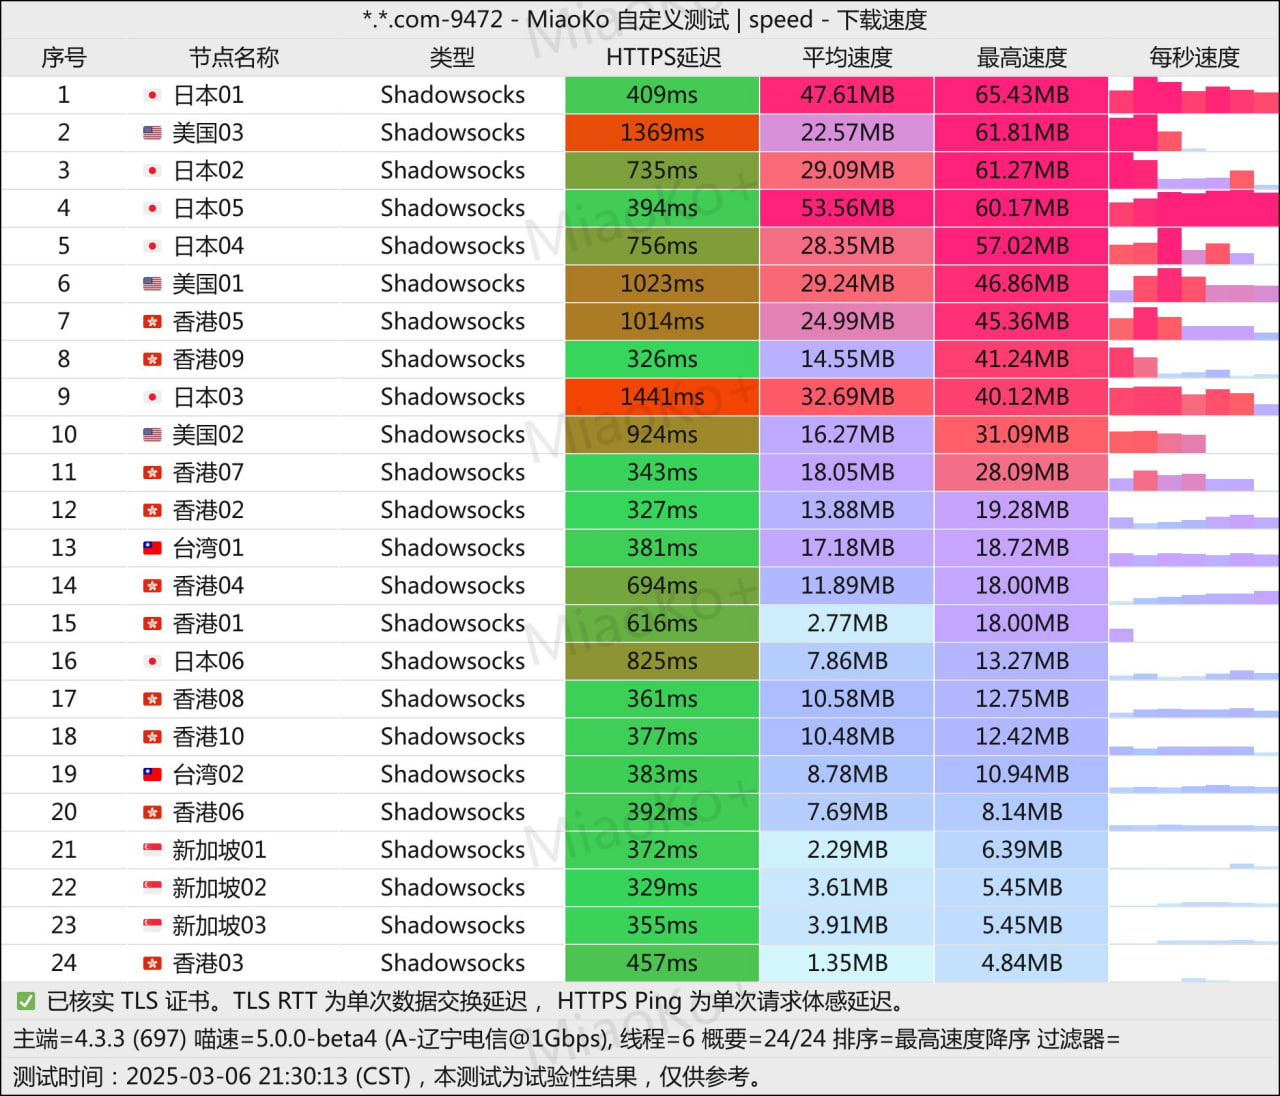1280x1096 pixels.
Task: Click the Hong Kong flag beside 香港04
Action: coord(152,586)
